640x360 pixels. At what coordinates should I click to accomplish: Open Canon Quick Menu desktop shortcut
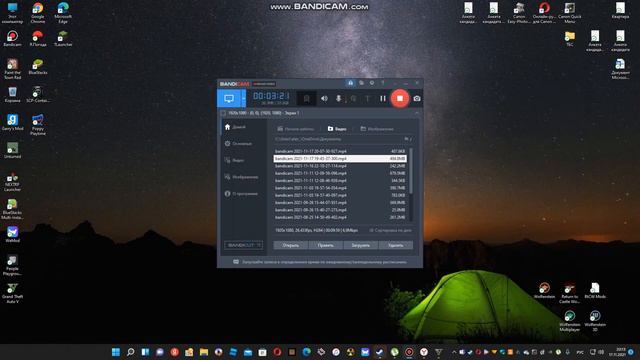pyautogui.click(x=569, y=13)
